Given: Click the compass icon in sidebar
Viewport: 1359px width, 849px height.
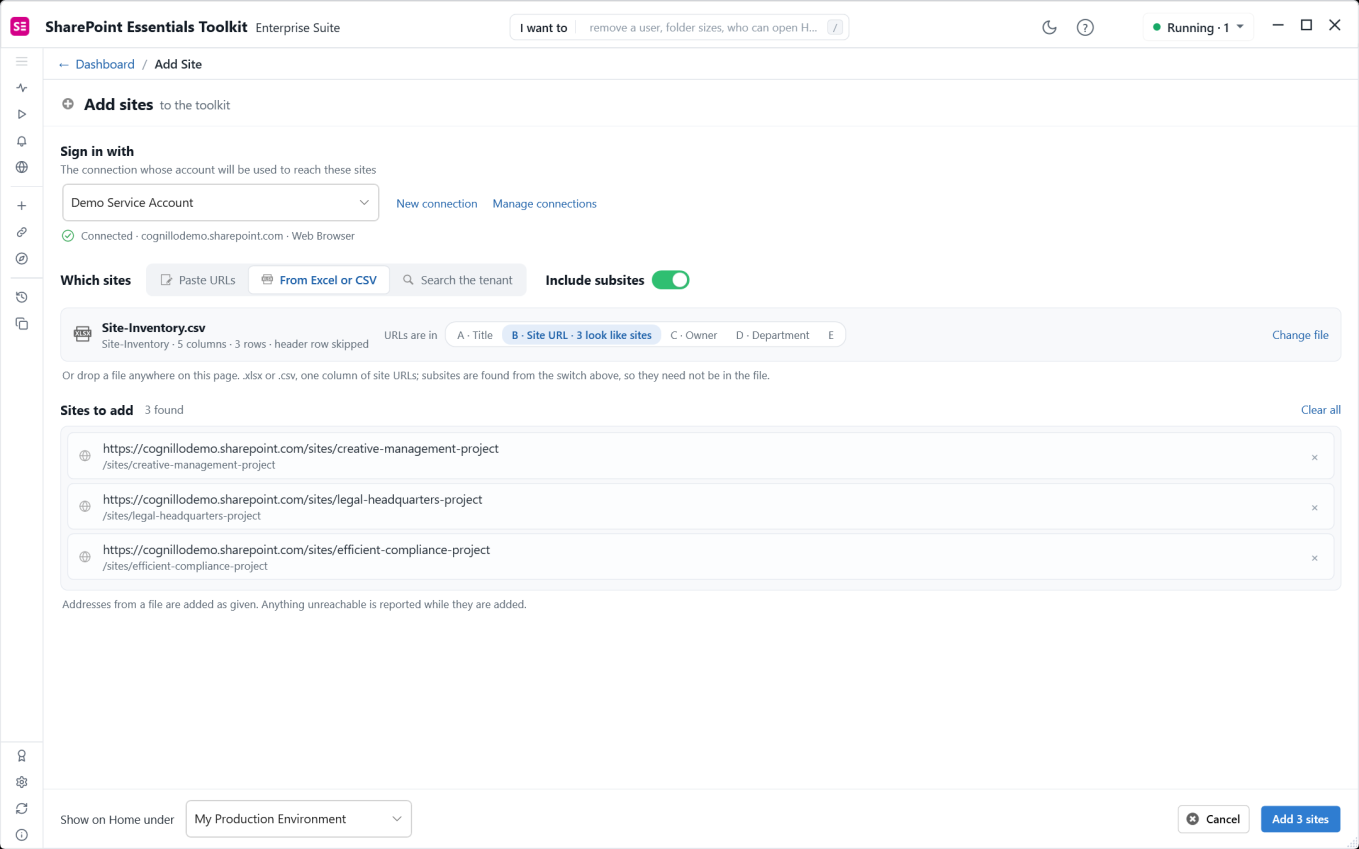Looking at the screenshot, I should (21, 258).
